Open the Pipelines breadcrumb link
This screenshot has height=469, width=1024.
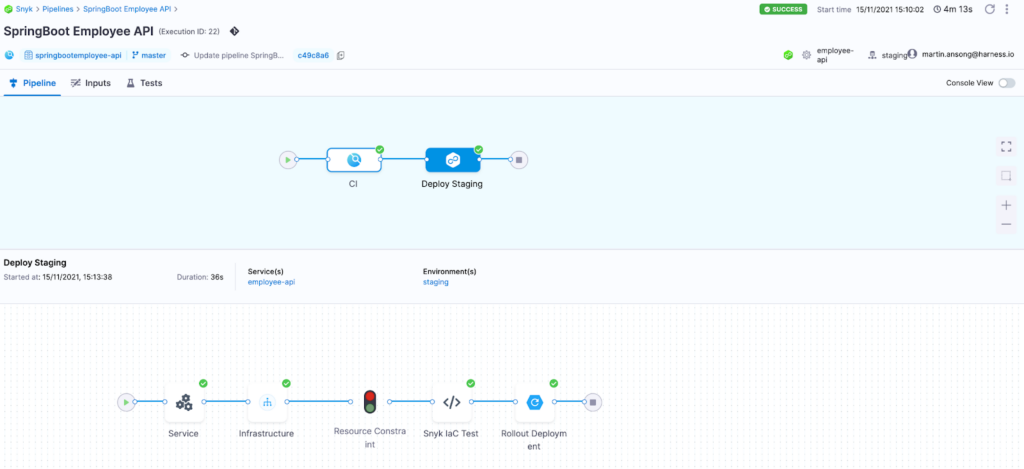pos(57,9)
